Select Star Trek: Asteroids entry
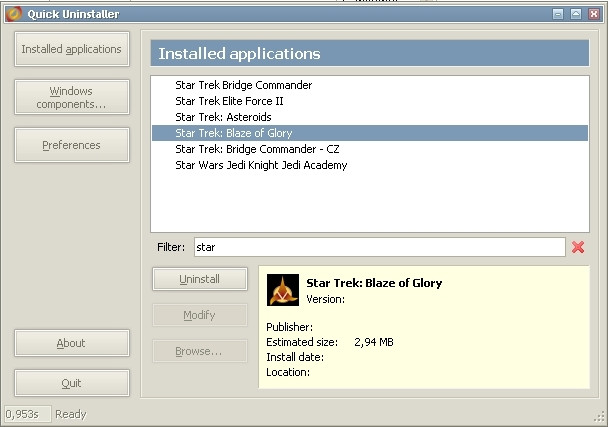This screenshot has width=608, height=427. pyautogui.click(x=370, y=117)
